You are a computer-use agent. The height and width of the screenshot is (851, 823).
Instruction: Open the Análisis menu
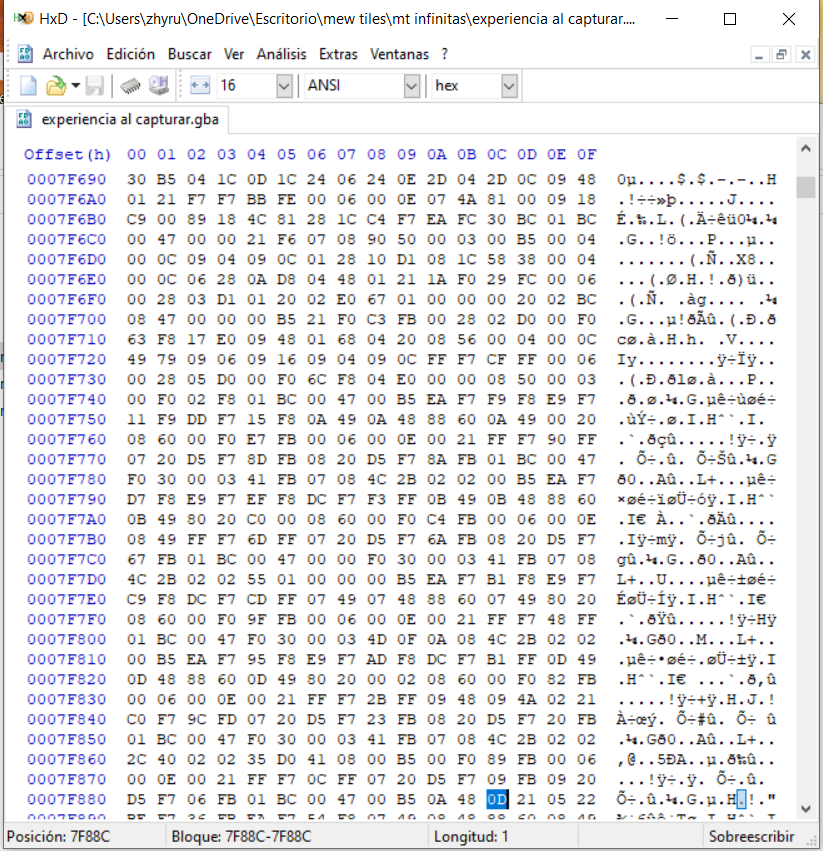(281, 54)
